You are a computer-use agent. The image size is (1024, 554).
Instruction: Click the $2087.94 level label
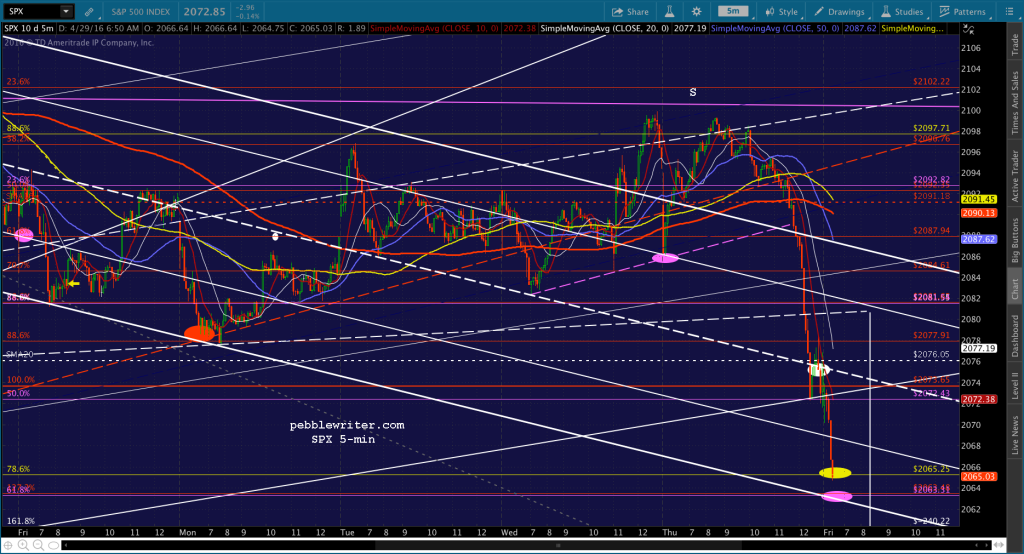[932, 231]
